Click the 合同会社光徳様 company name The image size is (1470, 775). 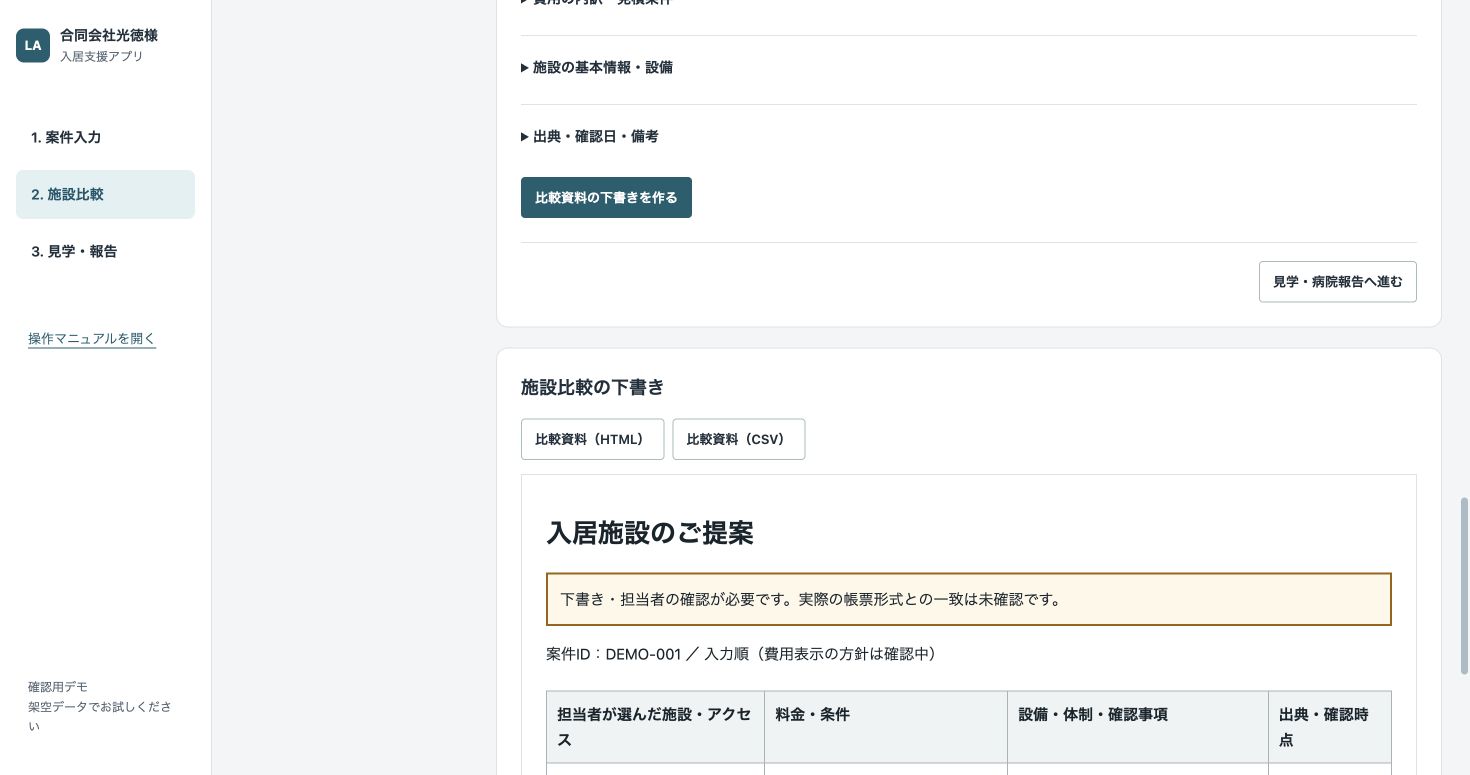[109, 35]
